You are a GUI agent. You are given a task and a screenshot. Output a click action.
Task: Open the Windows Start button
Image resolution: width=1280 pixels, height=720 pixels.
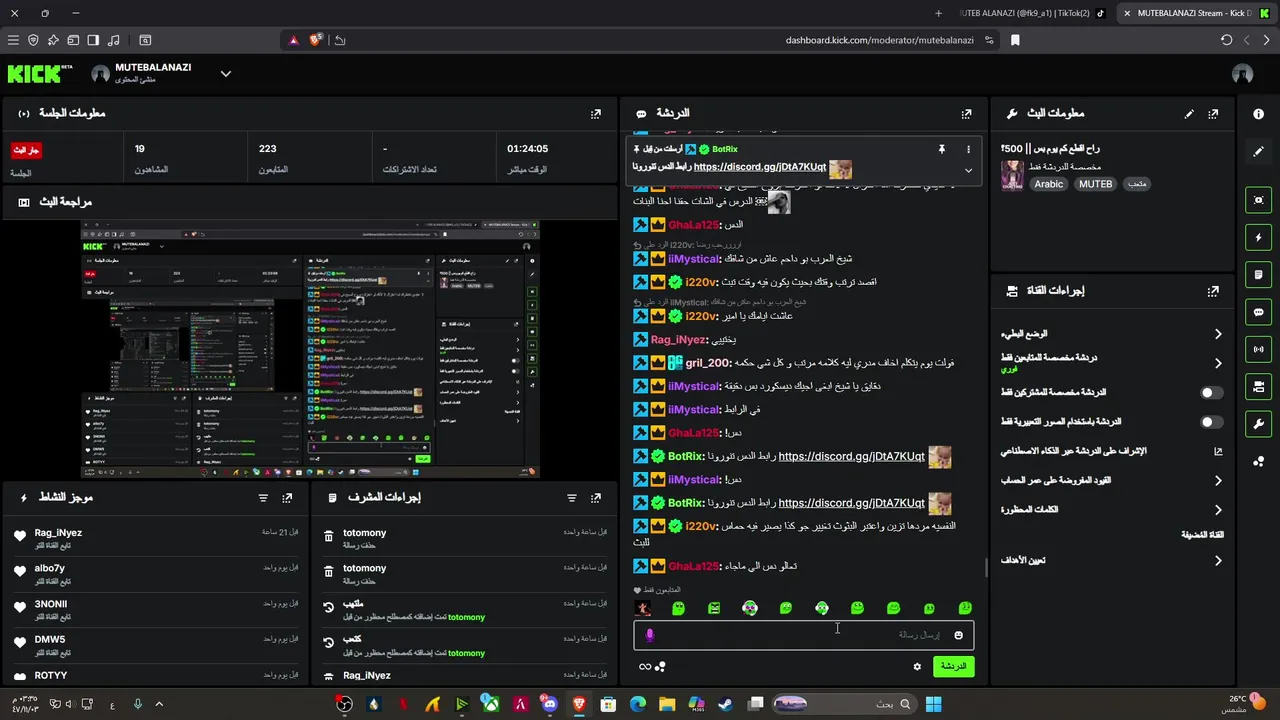(933, 704)
